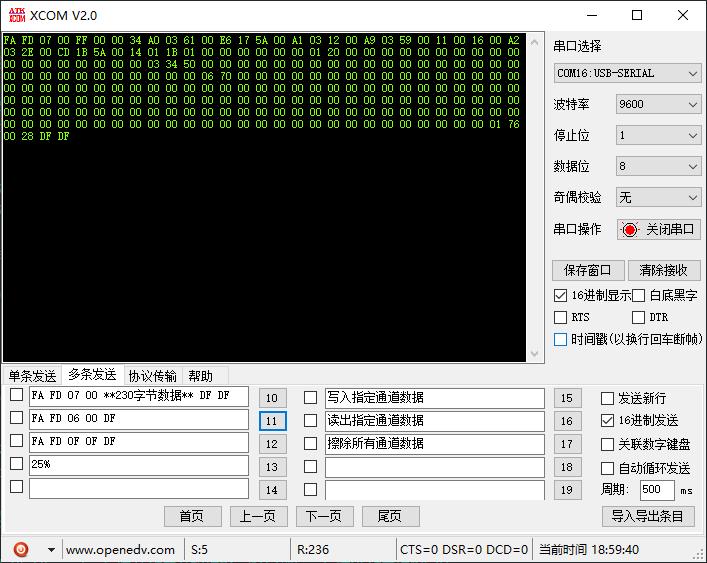Screen dimensions: 707x563
Task: Check the box beside the 25% entry
Action: tap(17, 463)
